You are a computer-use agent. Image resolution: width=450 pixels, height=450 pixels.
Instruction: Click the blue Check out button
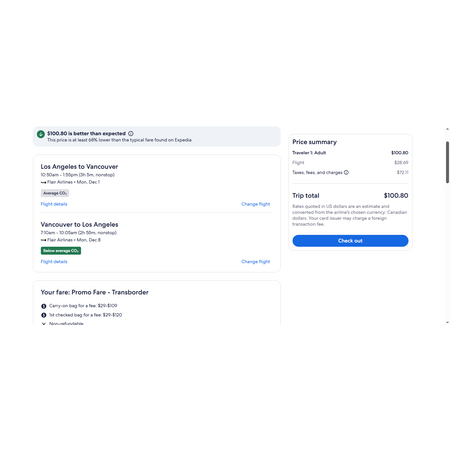tap(350, 241)
